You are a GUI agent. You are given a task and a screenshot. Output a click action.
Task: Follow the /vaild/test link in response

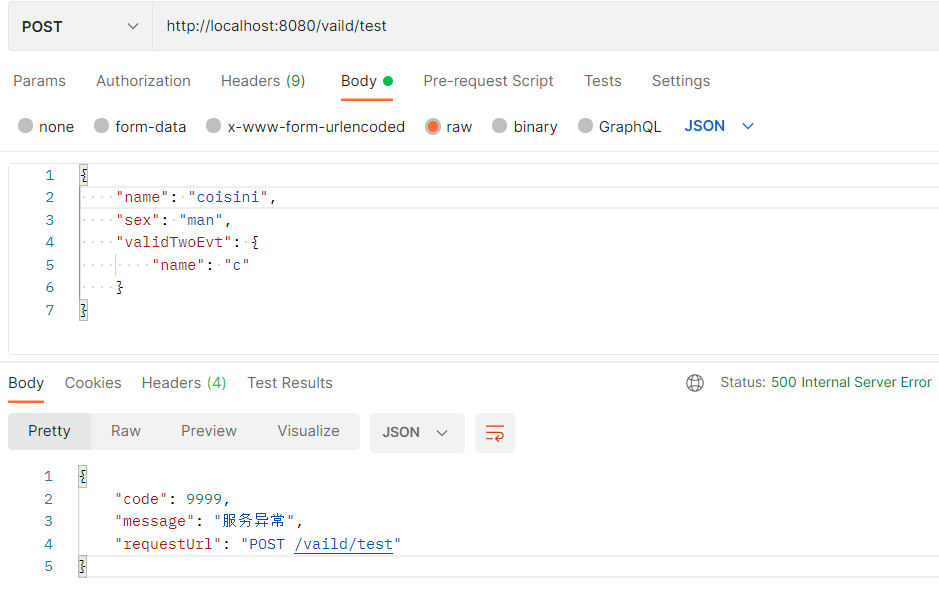pyautogui.click(x=347, y=544)
